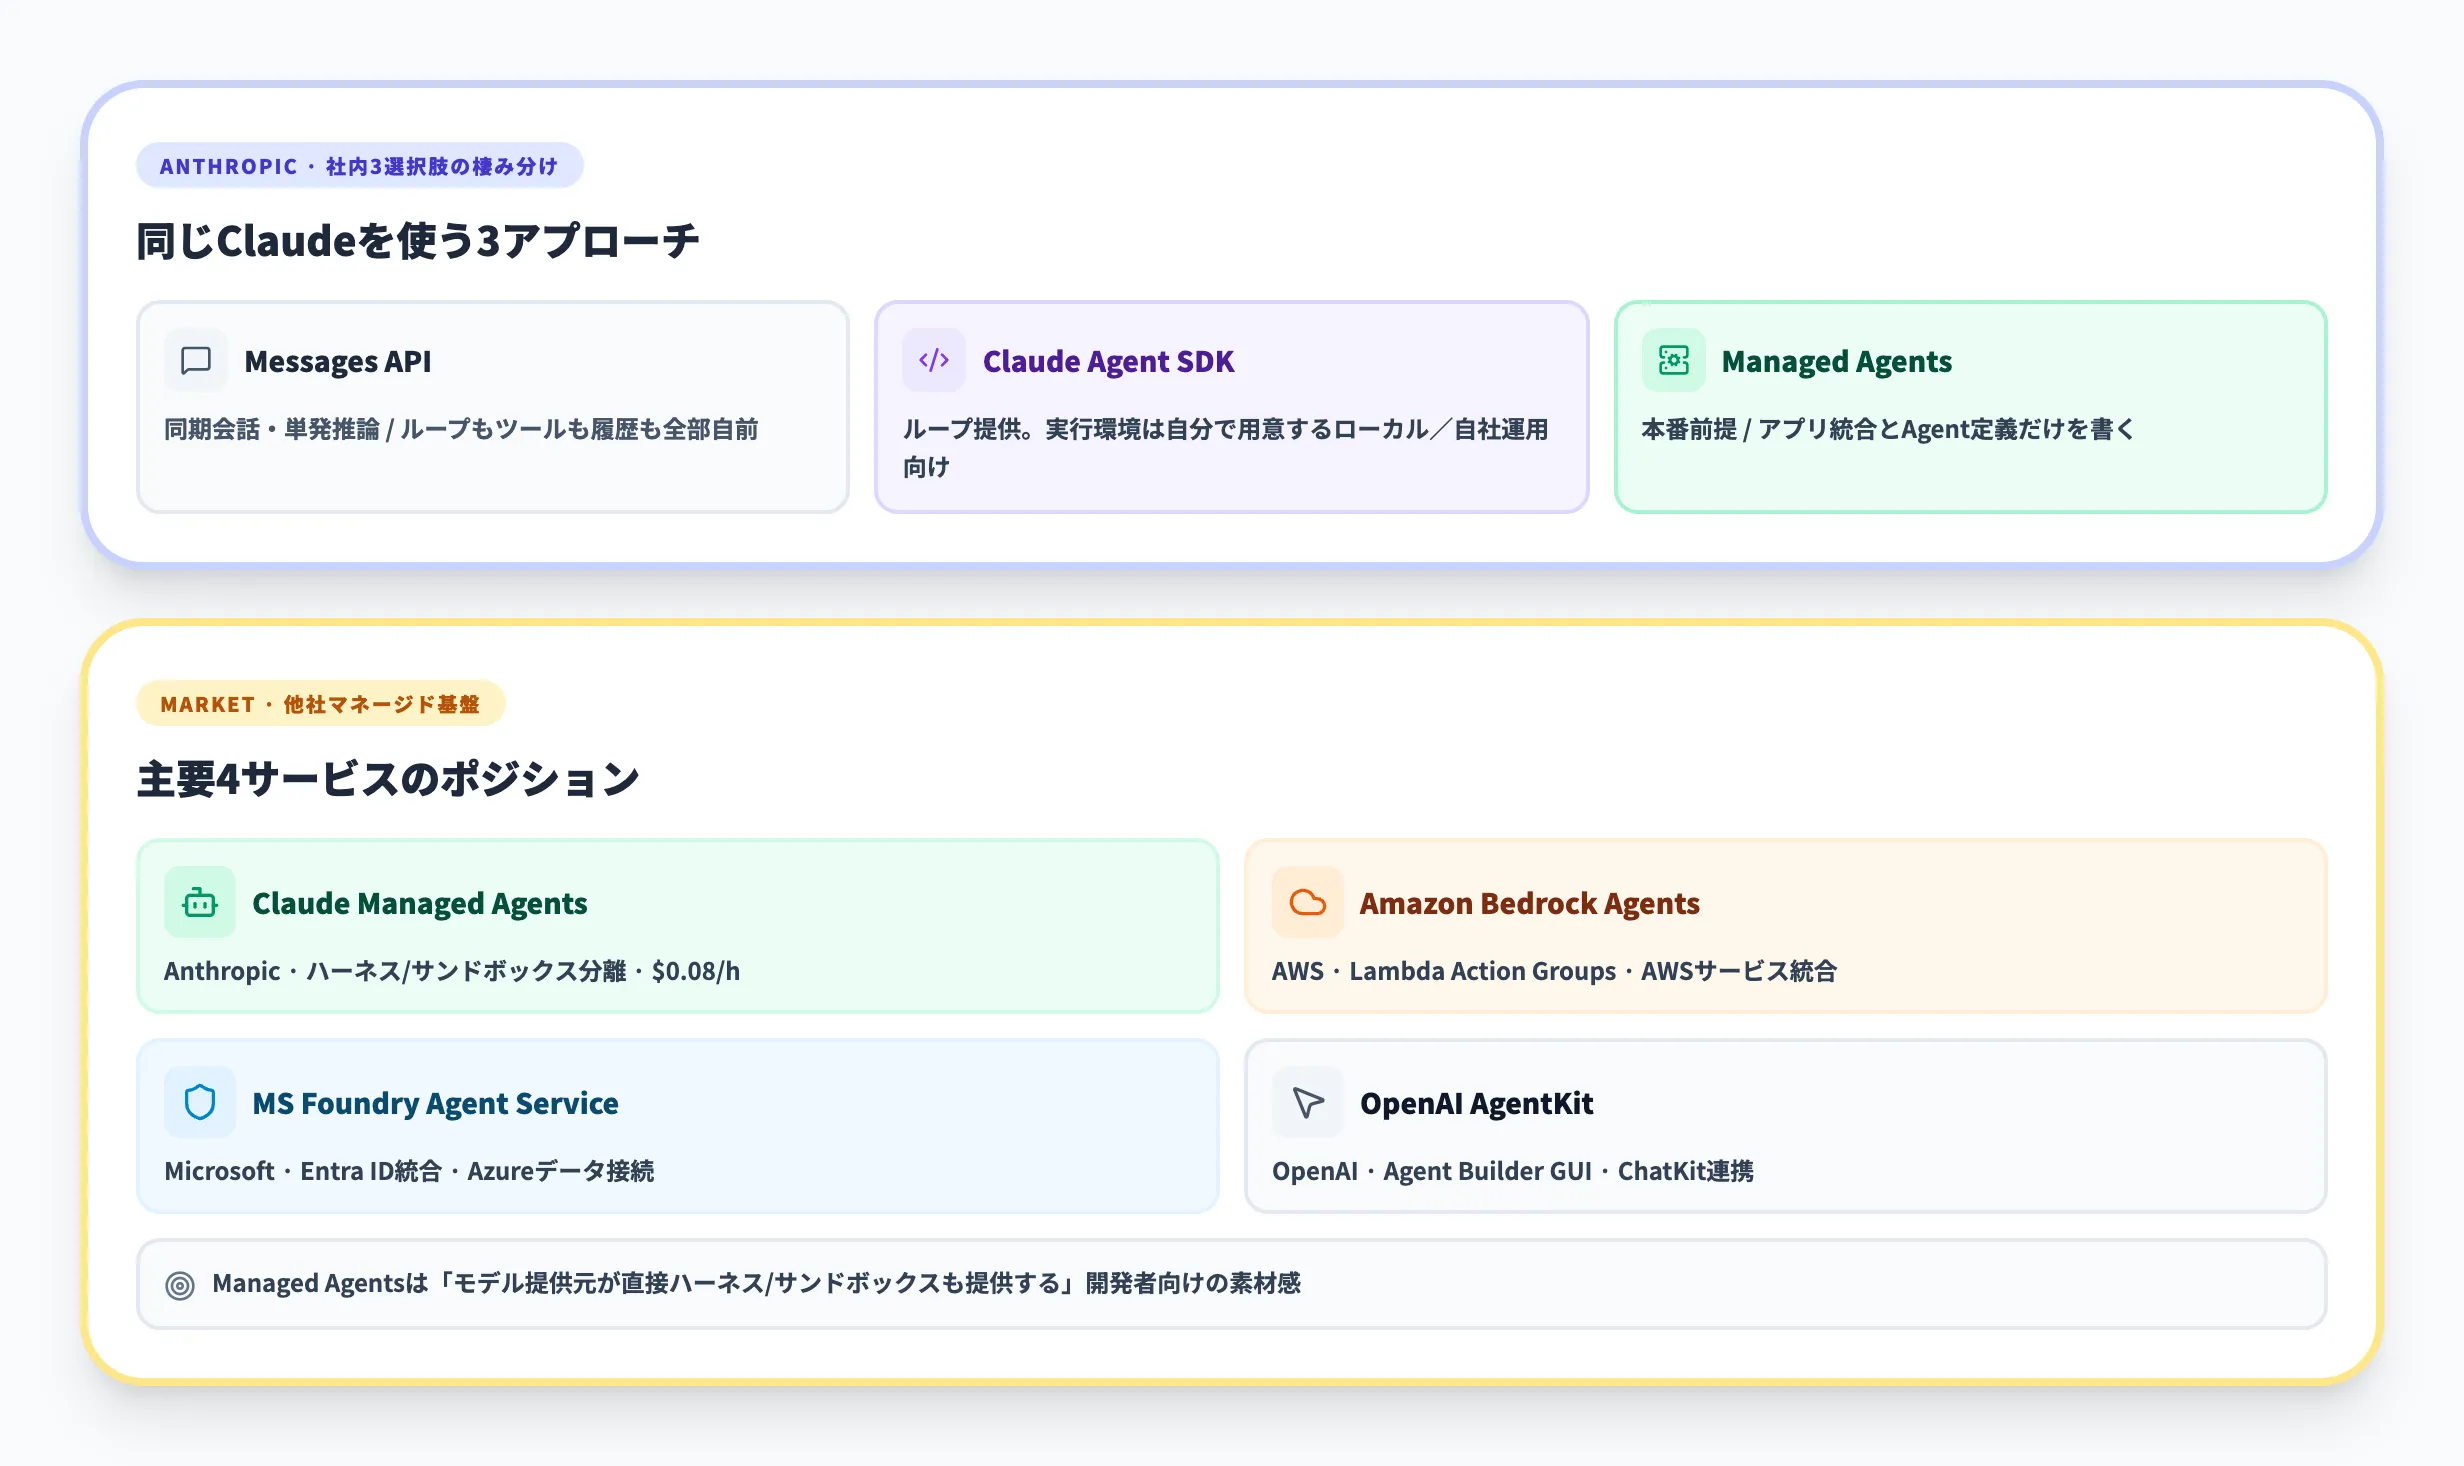Viewport: 2464px width, 1466px height.
Task: Click the Messages API speech bubble icon
Action: coord(195,361)
